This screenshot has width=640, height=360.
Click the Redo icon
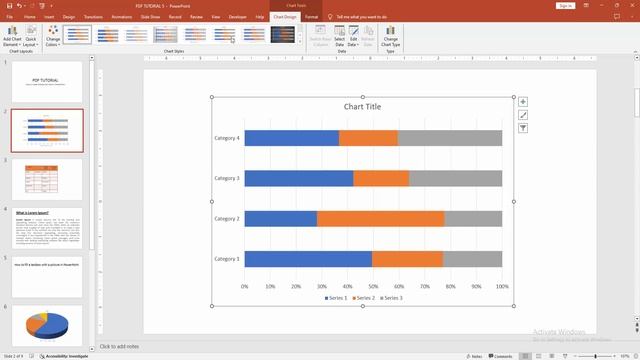tap(32, 6)
